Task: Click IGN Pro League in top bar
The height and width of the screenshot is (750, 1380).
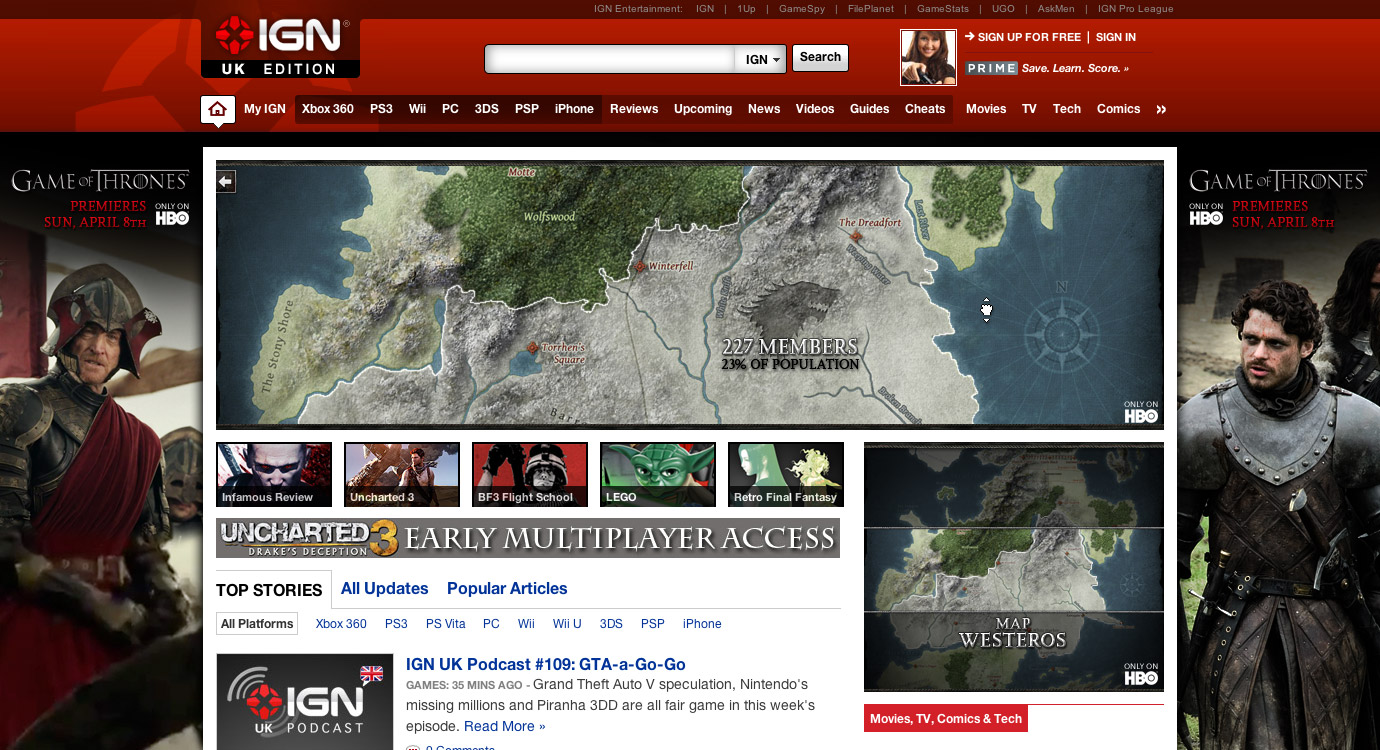Action: [1135, 9]
